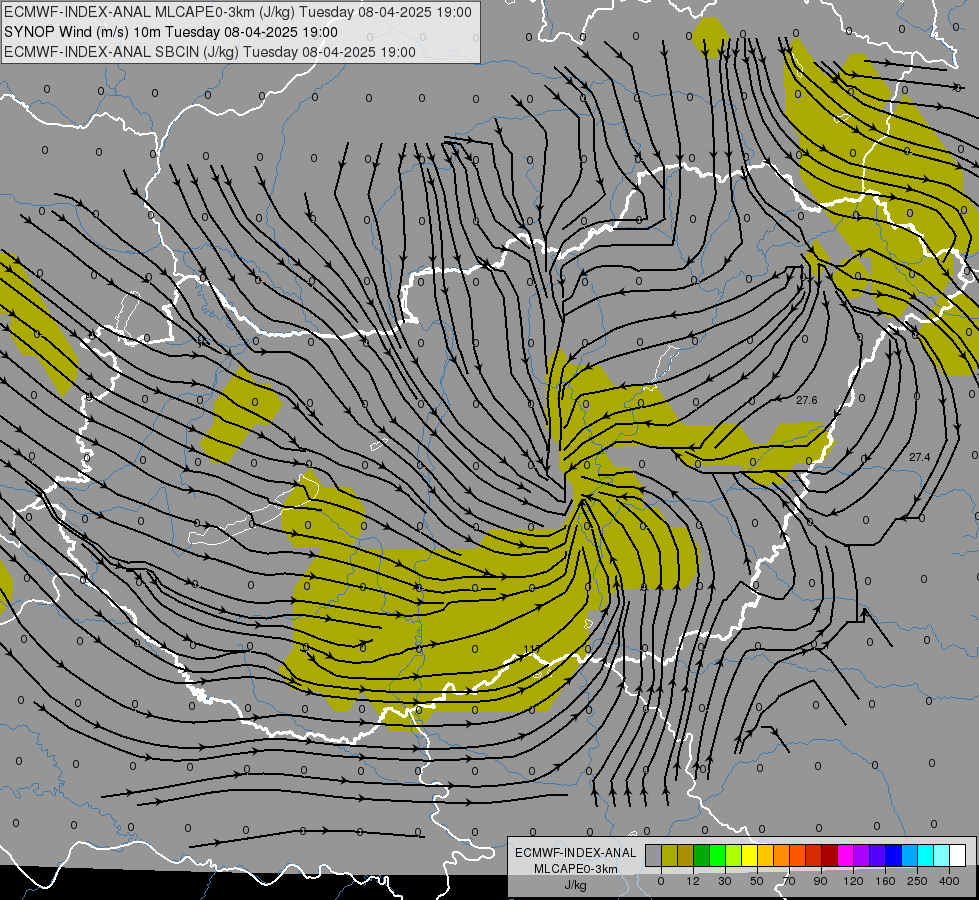Click the red-orange legend swatch after 70
This screenshot has height=900, width=979.
[798, 855]
